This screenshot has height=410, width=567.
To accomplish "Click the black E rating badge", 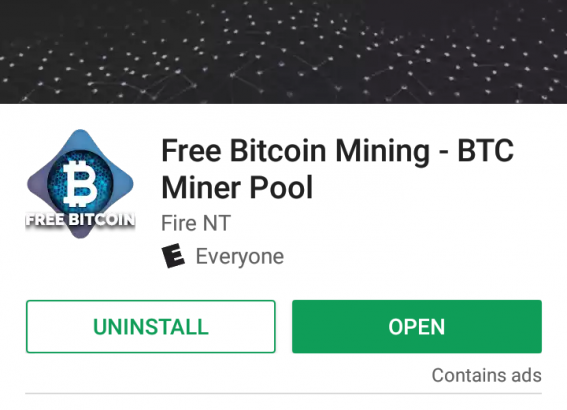I will pyautogui.click(x=173, y=256).
